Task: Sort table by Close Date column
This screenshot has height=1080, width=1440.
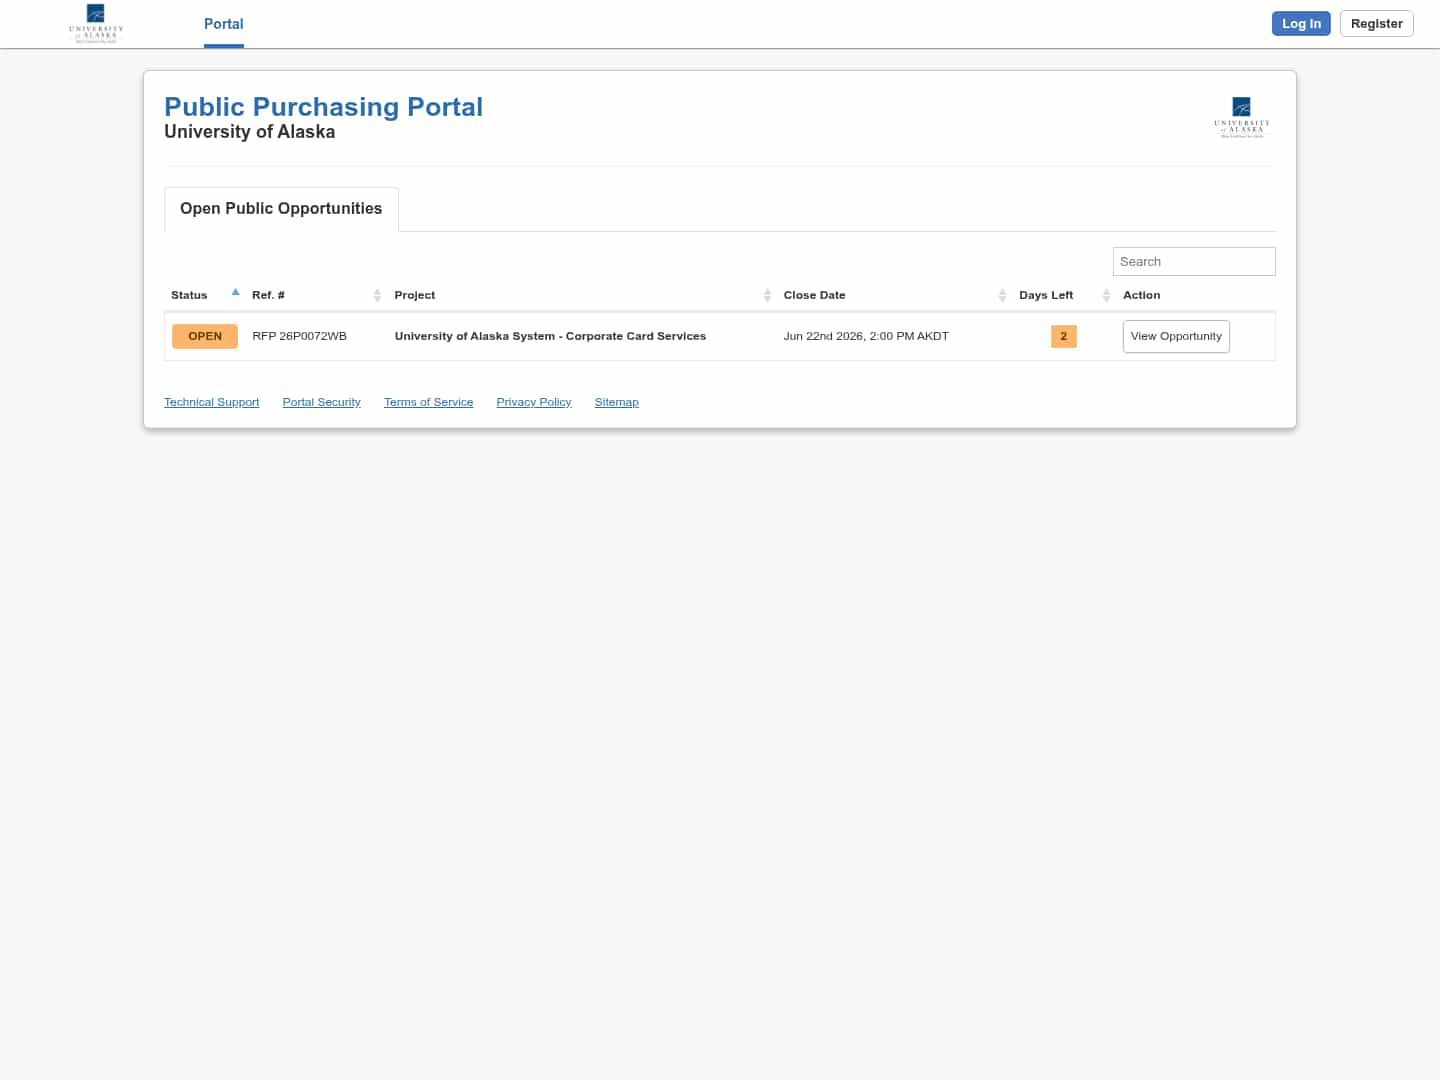Action: tap(895, 295)
